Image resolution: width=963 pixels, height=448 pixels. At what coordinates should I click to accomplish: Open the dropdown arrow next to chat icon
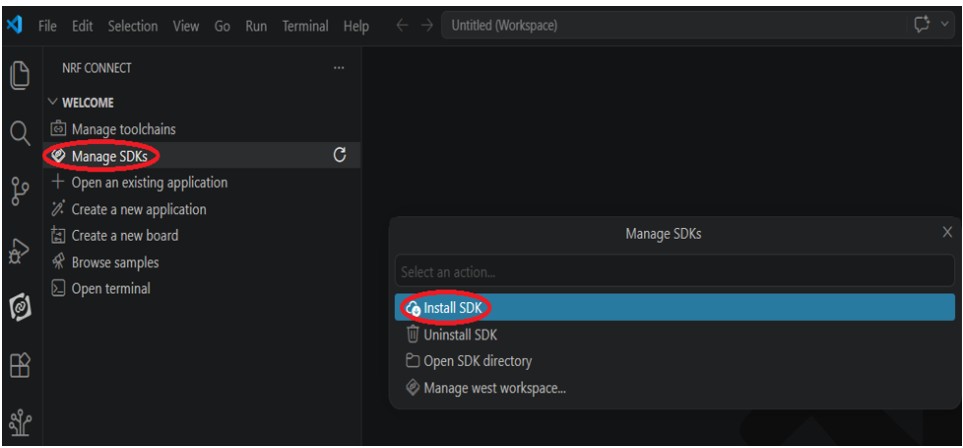coord(945,25)
